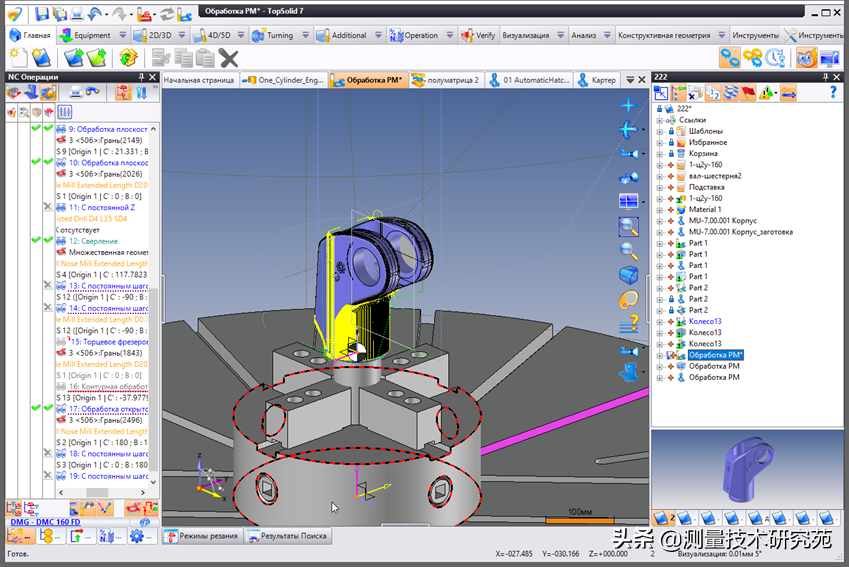Click the DMG - DMC 160 FD link

click(45, 522)
